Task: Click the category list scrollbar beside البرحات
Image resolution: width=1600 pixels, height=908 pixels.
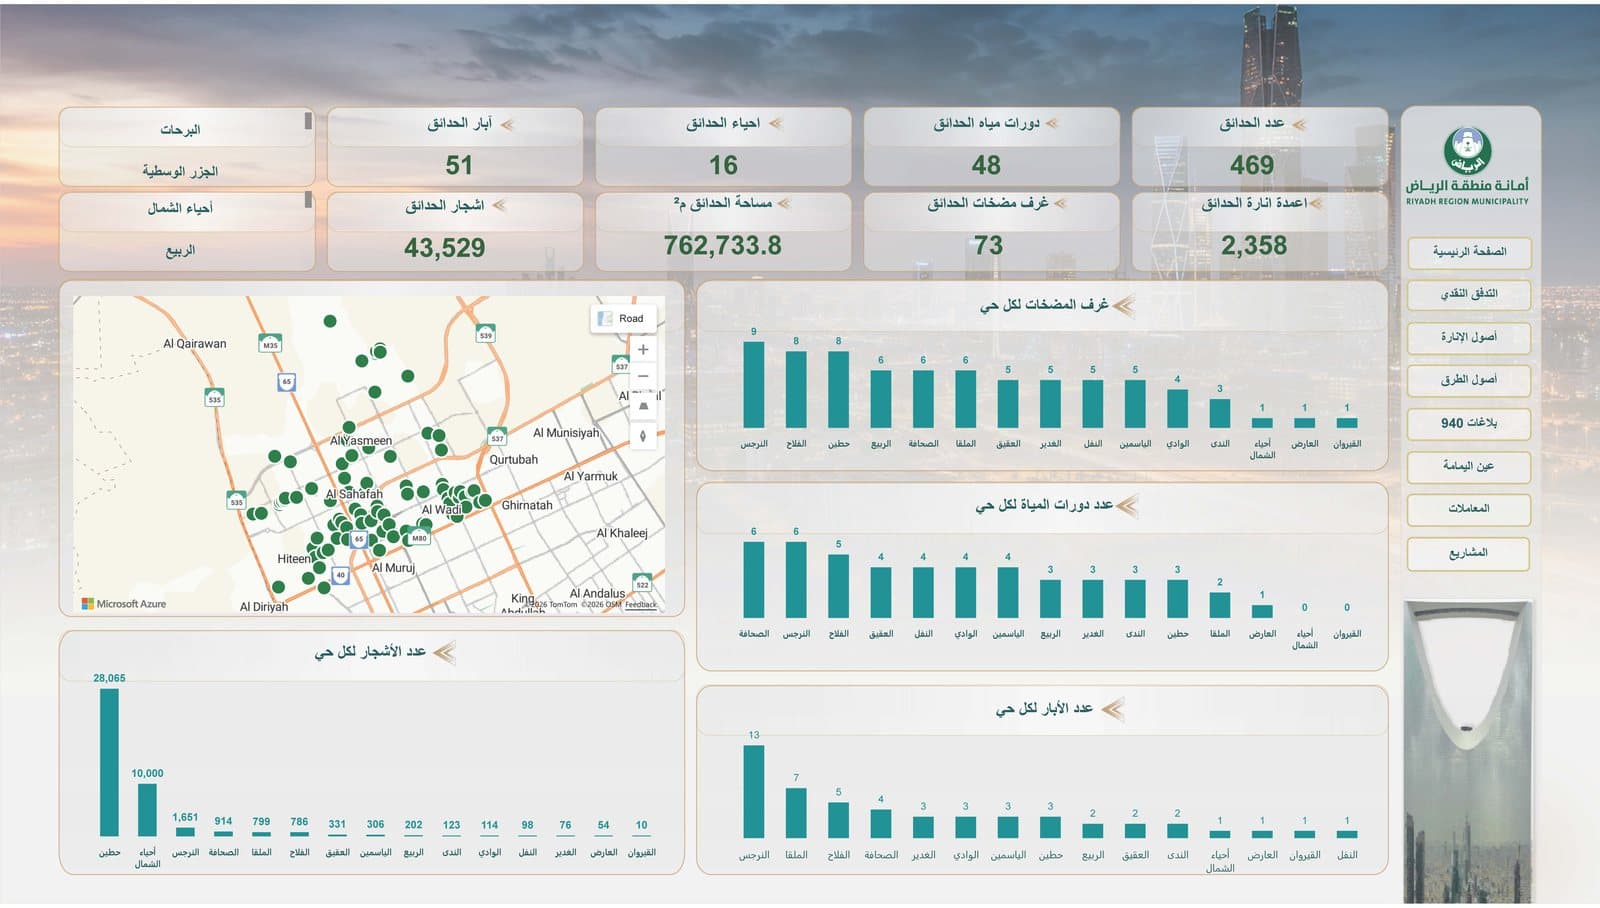Action: click(x=308, y=121)
